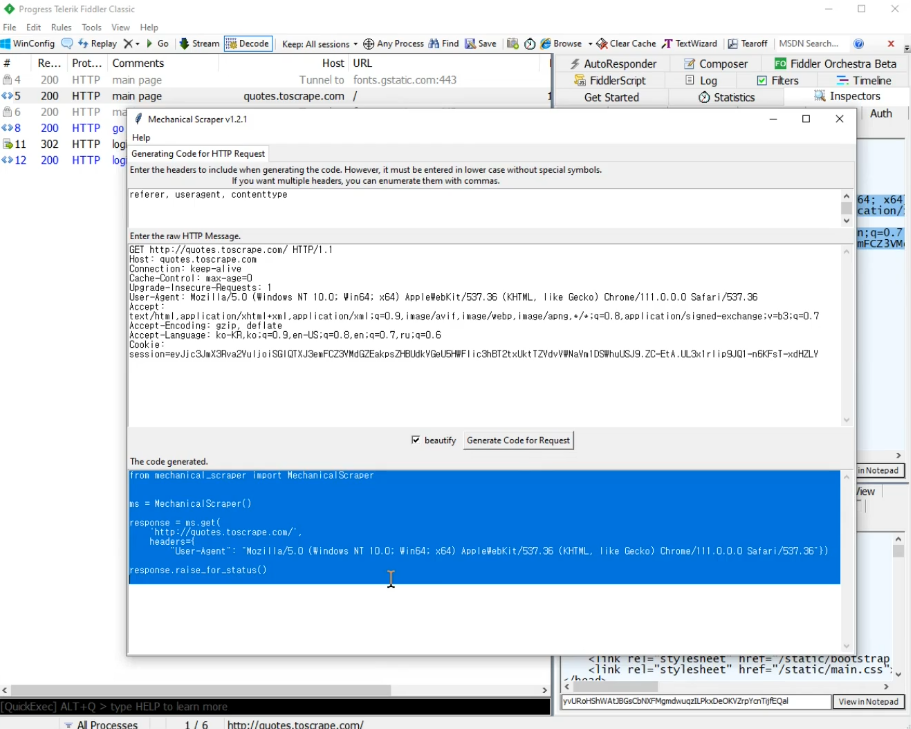
Task: Switch to the Statistics tab
Action: (726, 98)
